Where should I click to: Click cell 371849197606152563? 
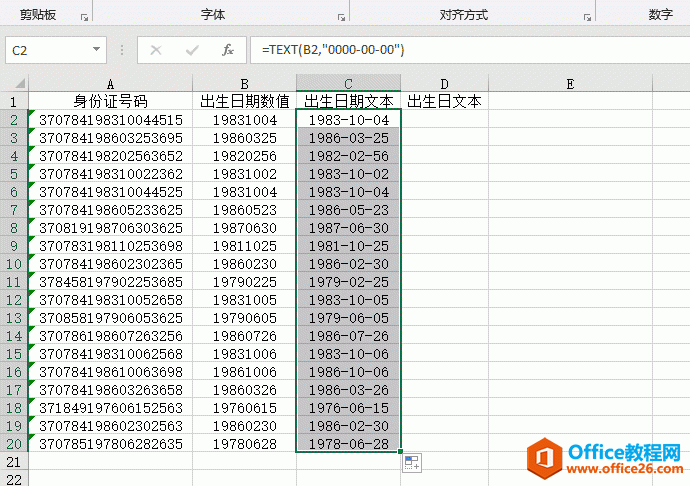point(110,408)
